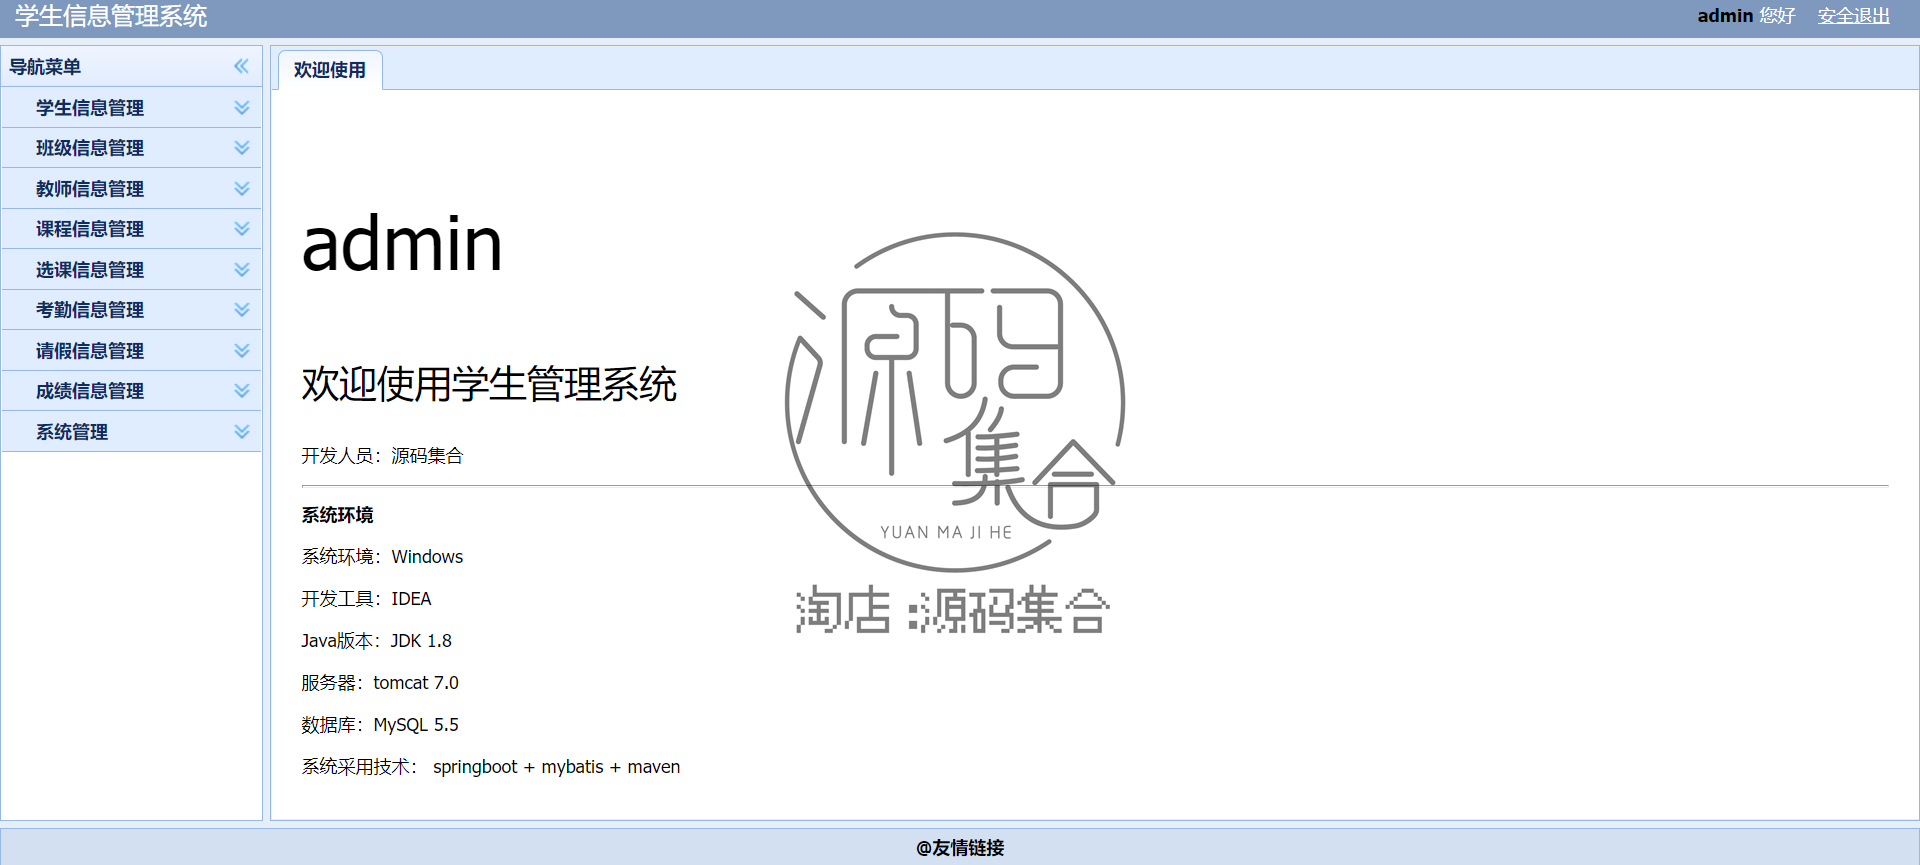Expand the 选课信息管理 chevron
The width and height of the screenshot is (1920, 865).
(x=241, y=269)
